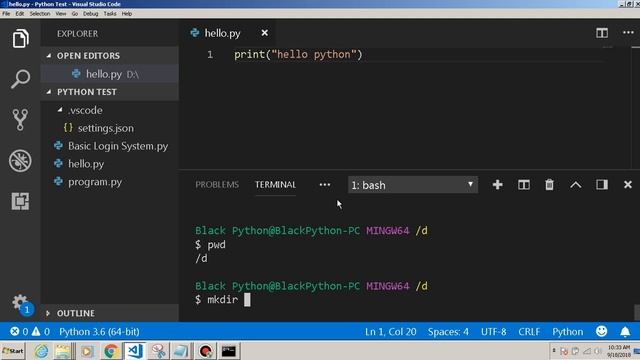Viewport: 640px width, 360px height.
Task: Click the terminal mkdir command line
Action: (222, 300)
